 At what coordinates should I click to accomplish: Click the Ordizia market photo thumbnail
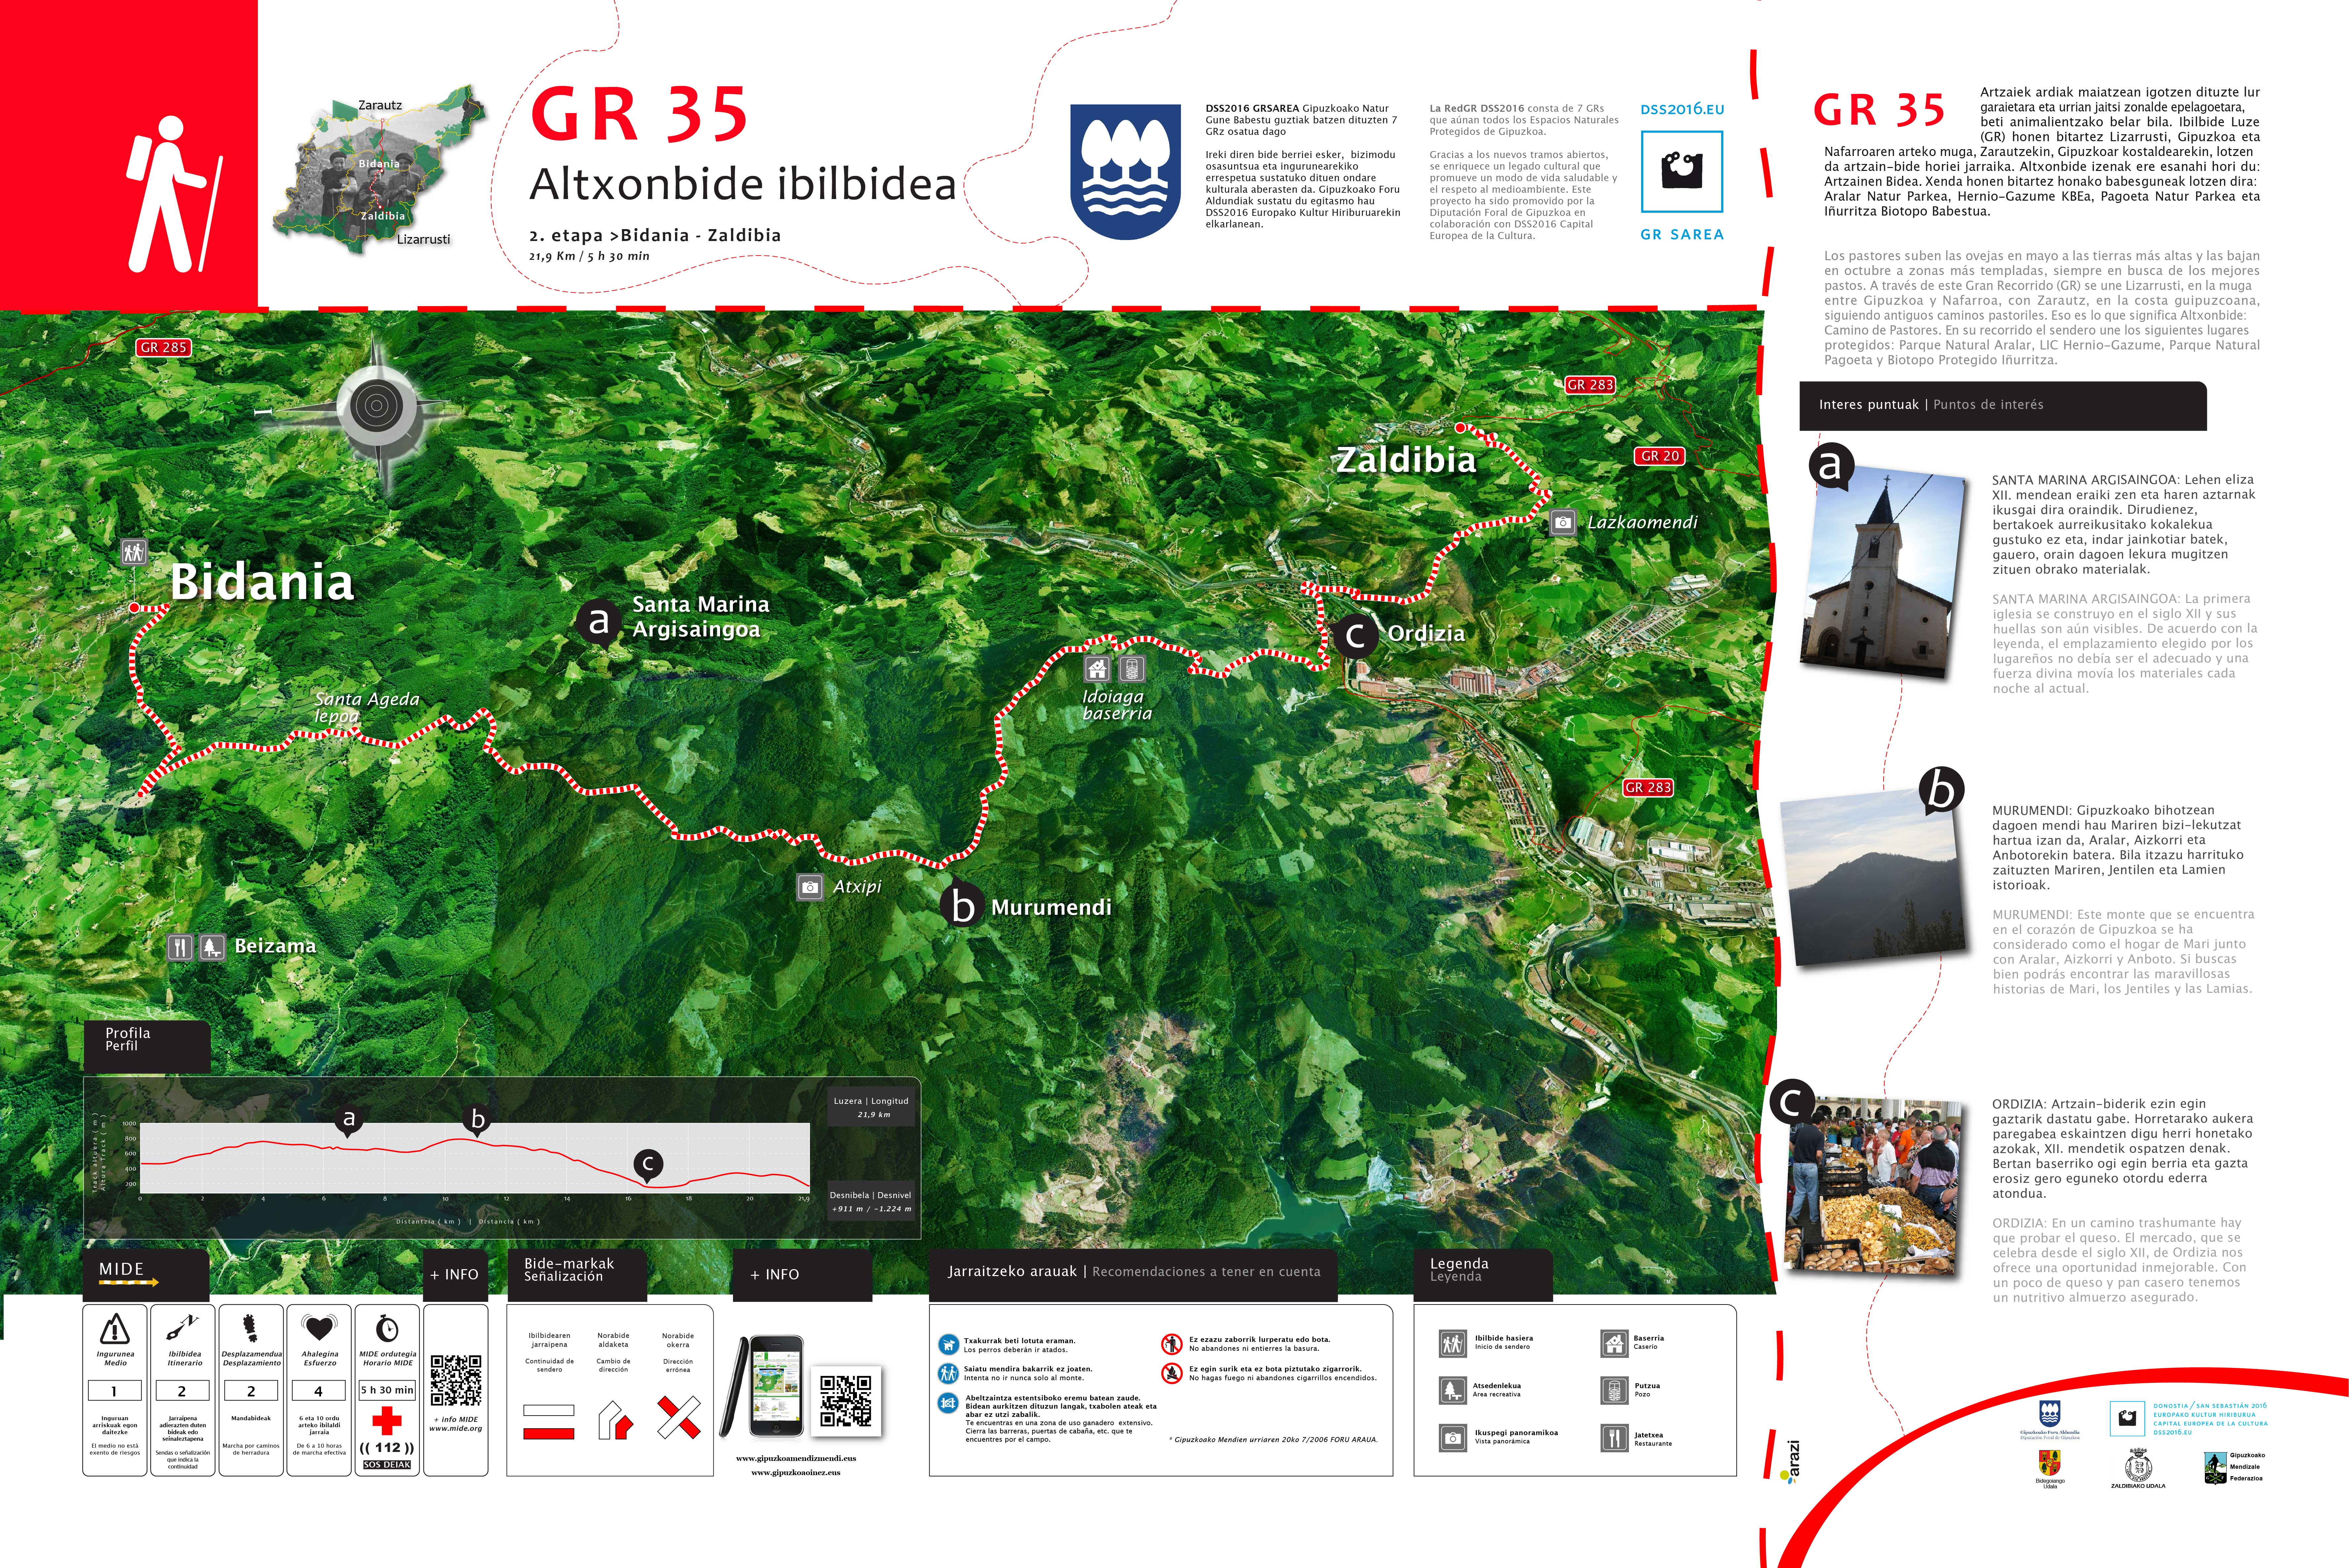tap(1873, 1186)
